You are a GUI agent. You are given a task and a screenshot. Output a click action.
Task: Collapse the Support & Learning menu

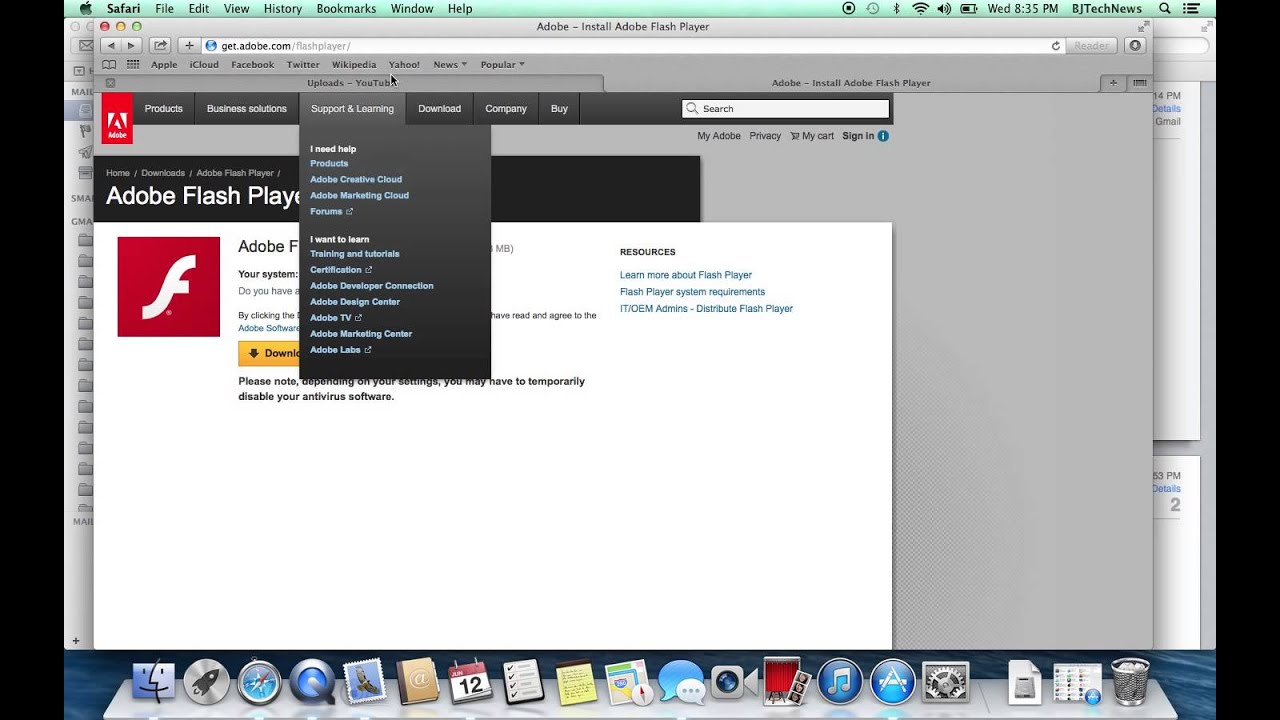(352, 109)
